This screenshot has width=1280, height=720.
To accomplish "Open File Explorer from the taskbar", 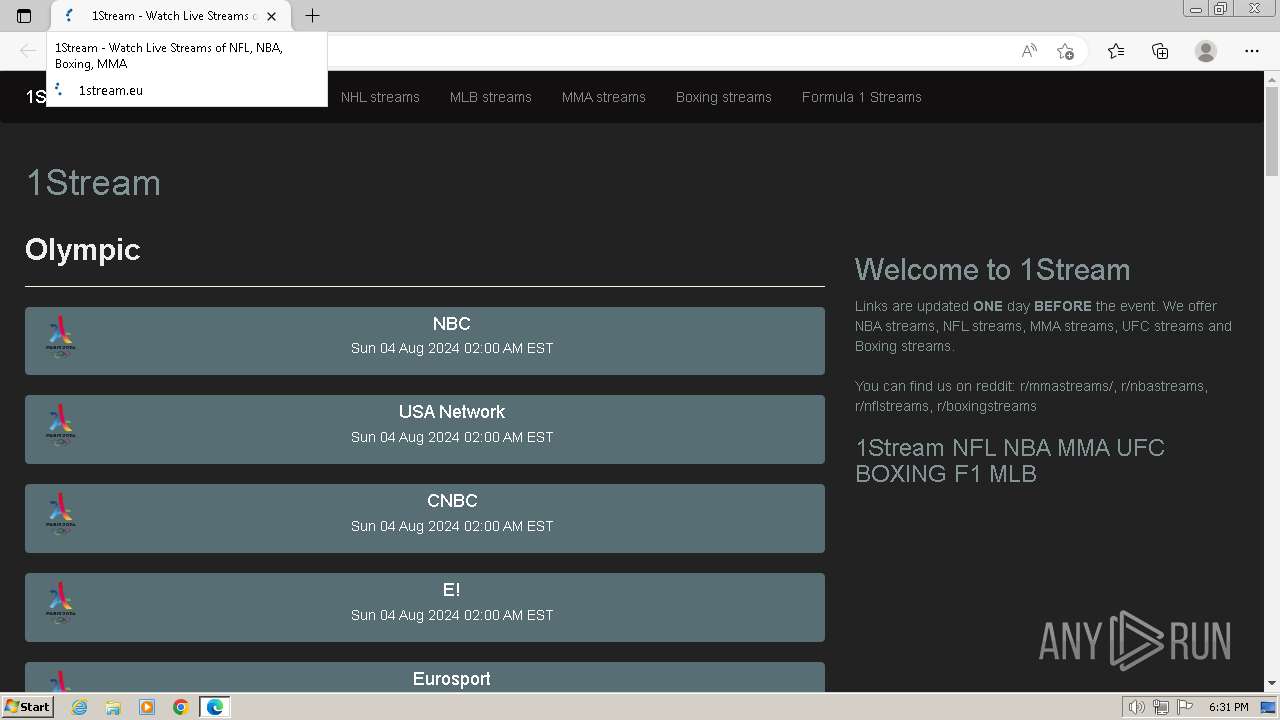I will [113, 707].
